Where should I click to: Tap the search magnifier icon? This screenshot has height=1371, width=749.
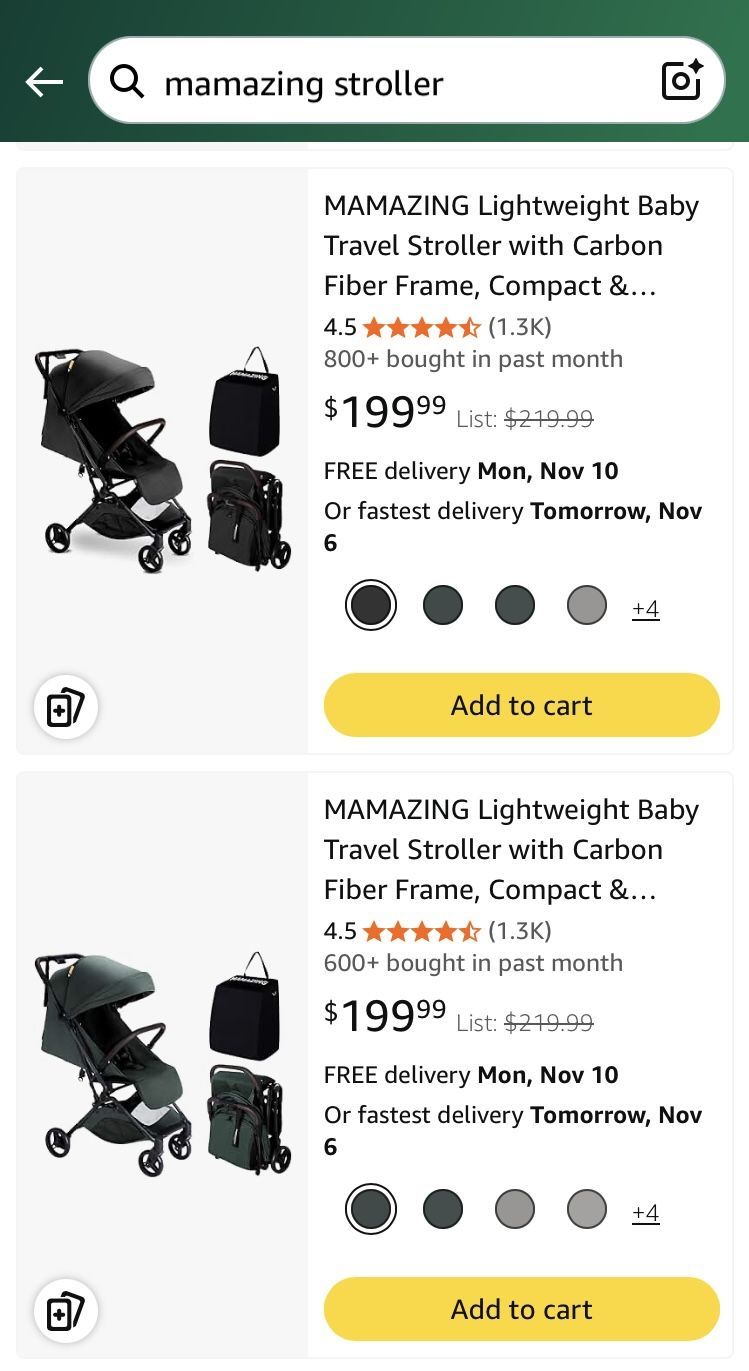click(127, 82)
